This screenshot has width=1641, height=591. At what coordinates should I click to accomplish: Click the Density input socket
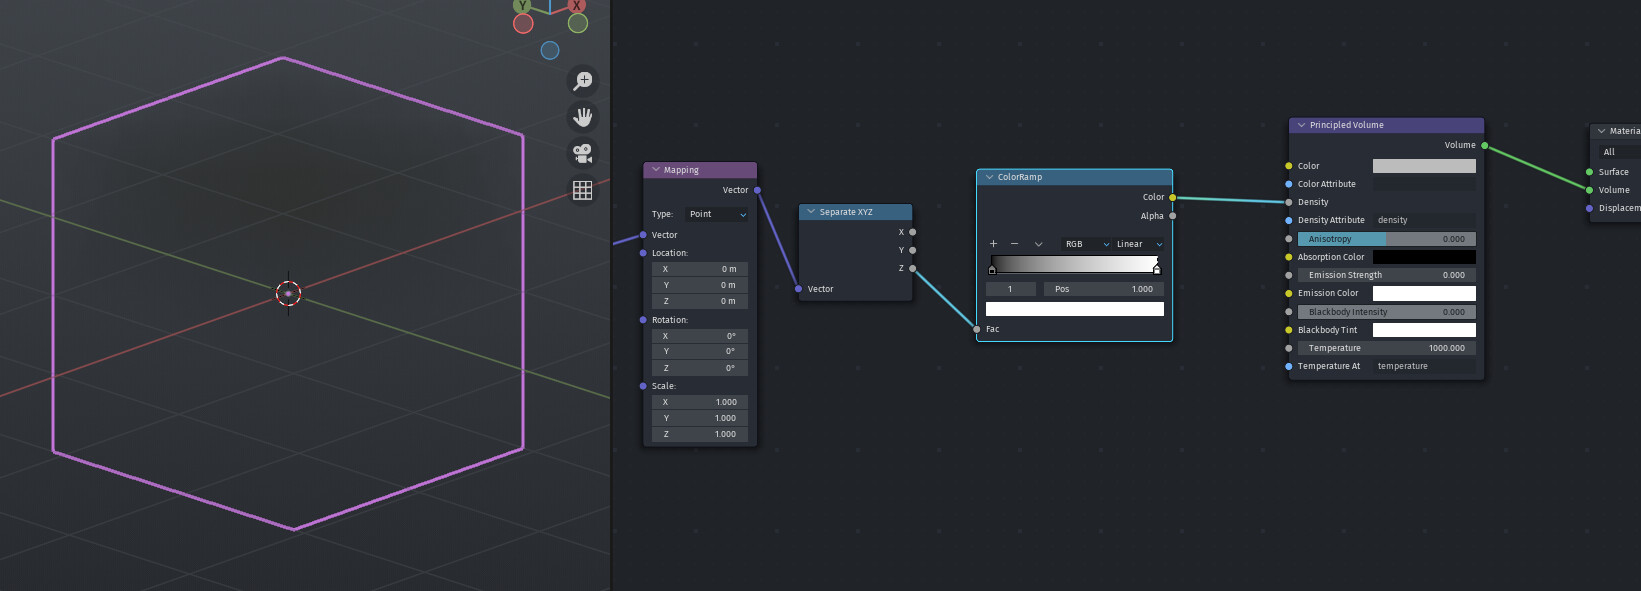click(x=1289, y=202)
